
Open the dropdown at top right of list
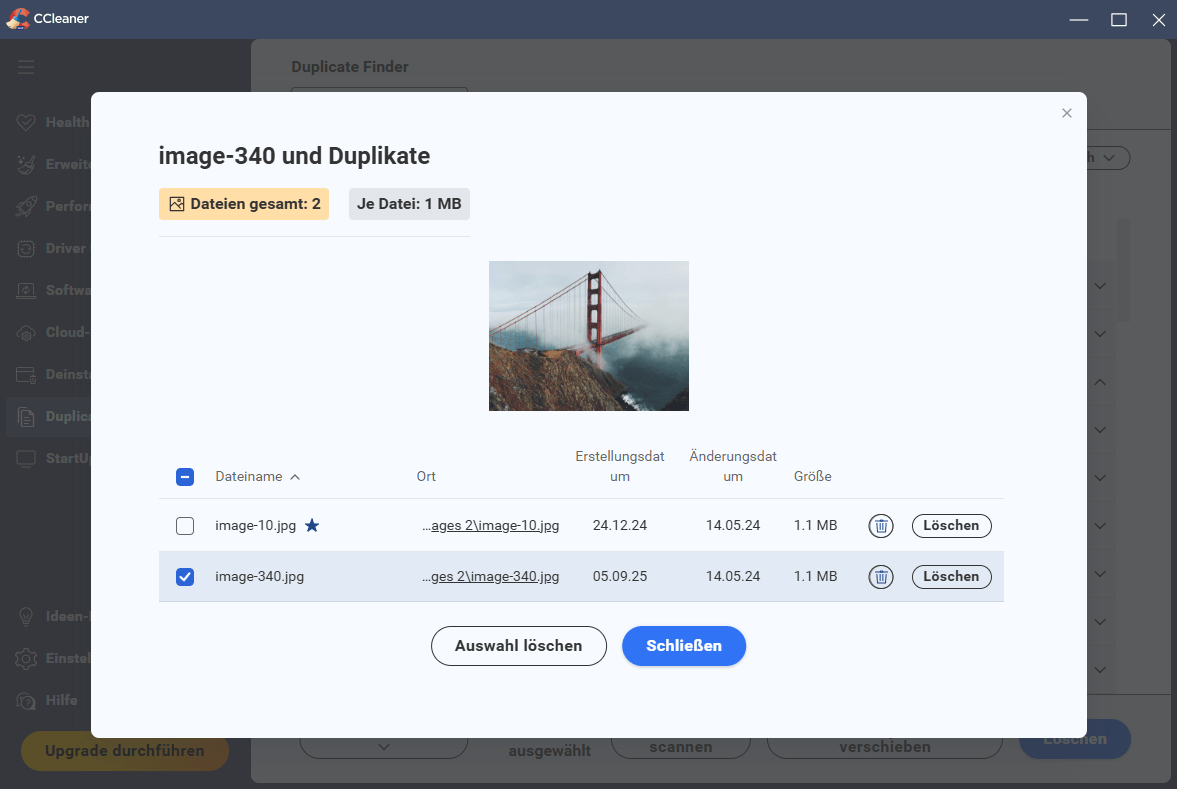click(x=1108, y=158)
